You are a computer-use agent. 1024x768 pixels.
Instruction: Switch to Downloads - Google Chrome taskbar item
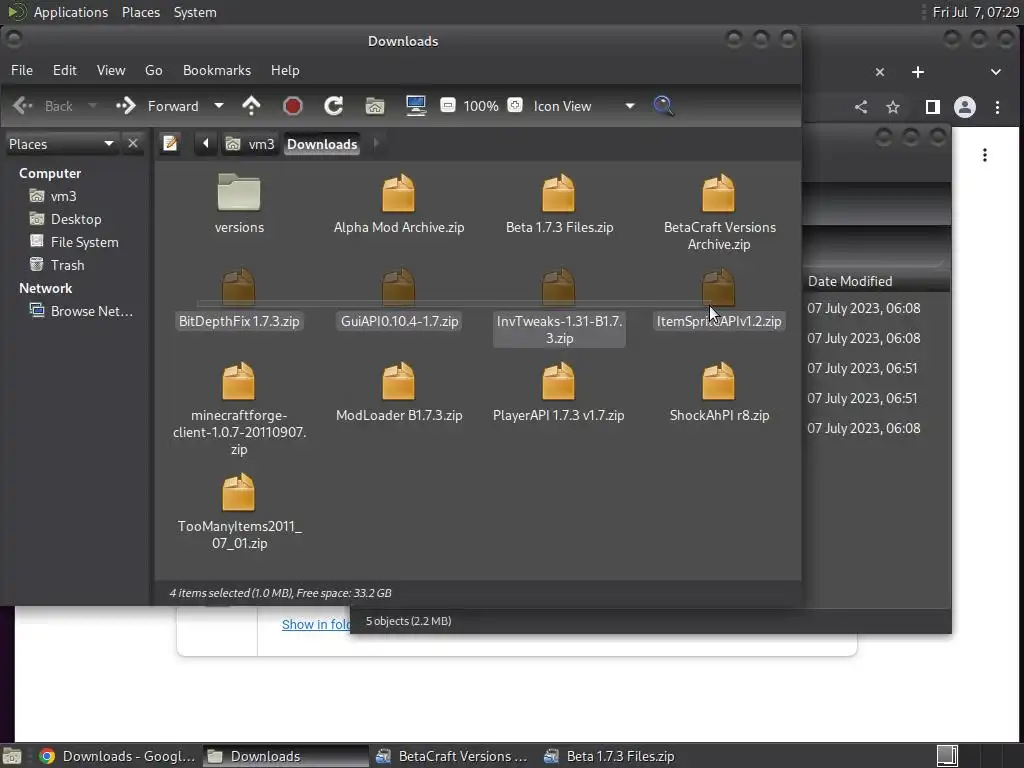coord(118,756)
